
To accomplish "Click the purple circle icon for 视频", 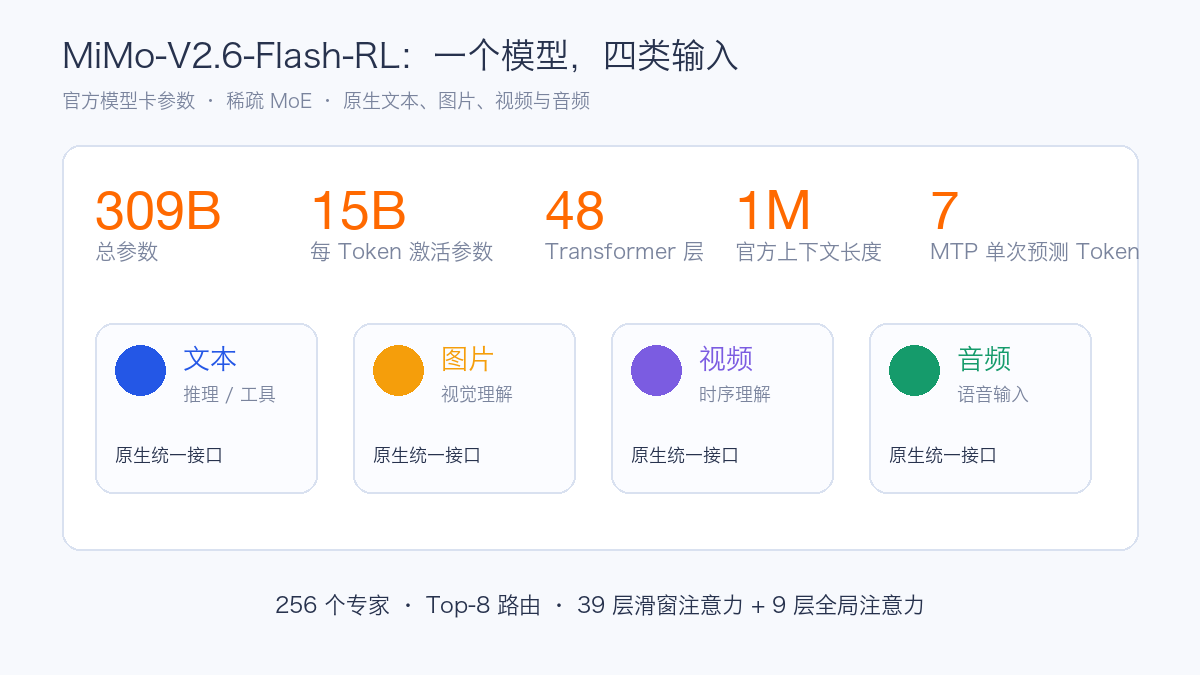I will click(656, 370).
